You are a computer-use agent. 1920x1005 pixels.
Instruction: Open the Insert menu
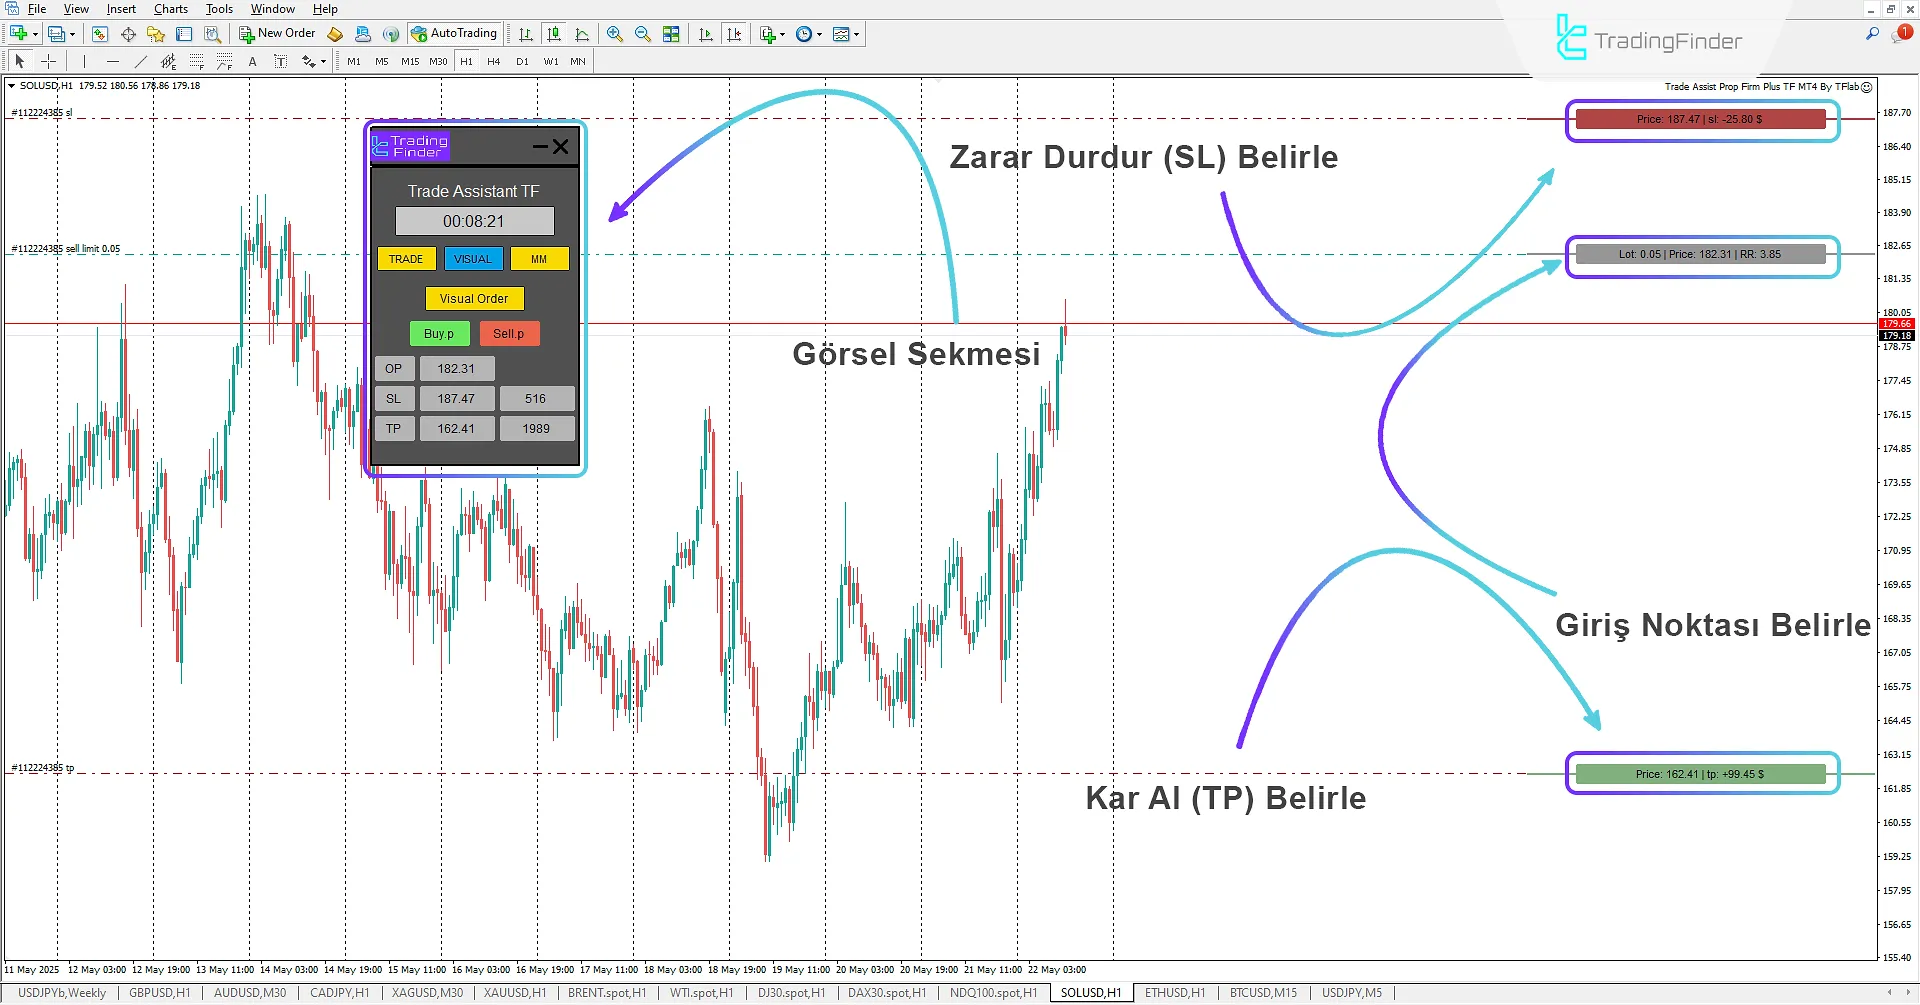pos(121,9)
